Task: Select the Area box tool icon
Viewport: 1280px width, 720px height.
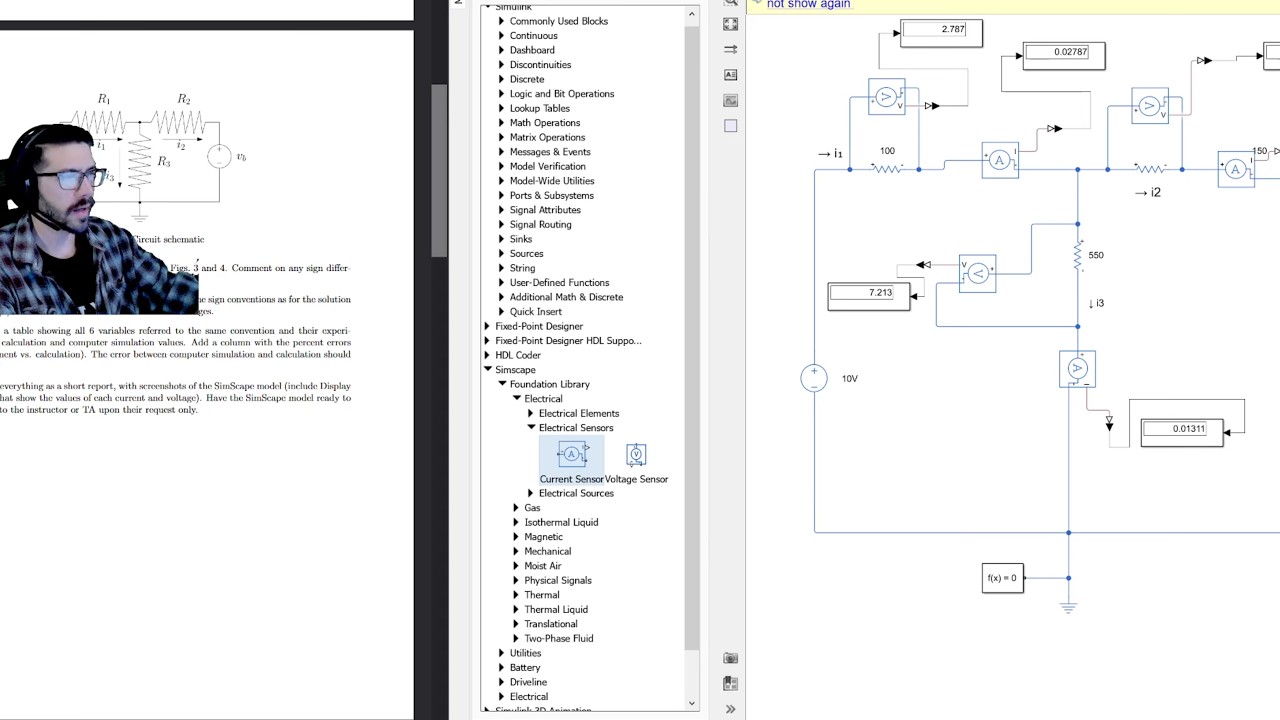Action: pos(730,126)
